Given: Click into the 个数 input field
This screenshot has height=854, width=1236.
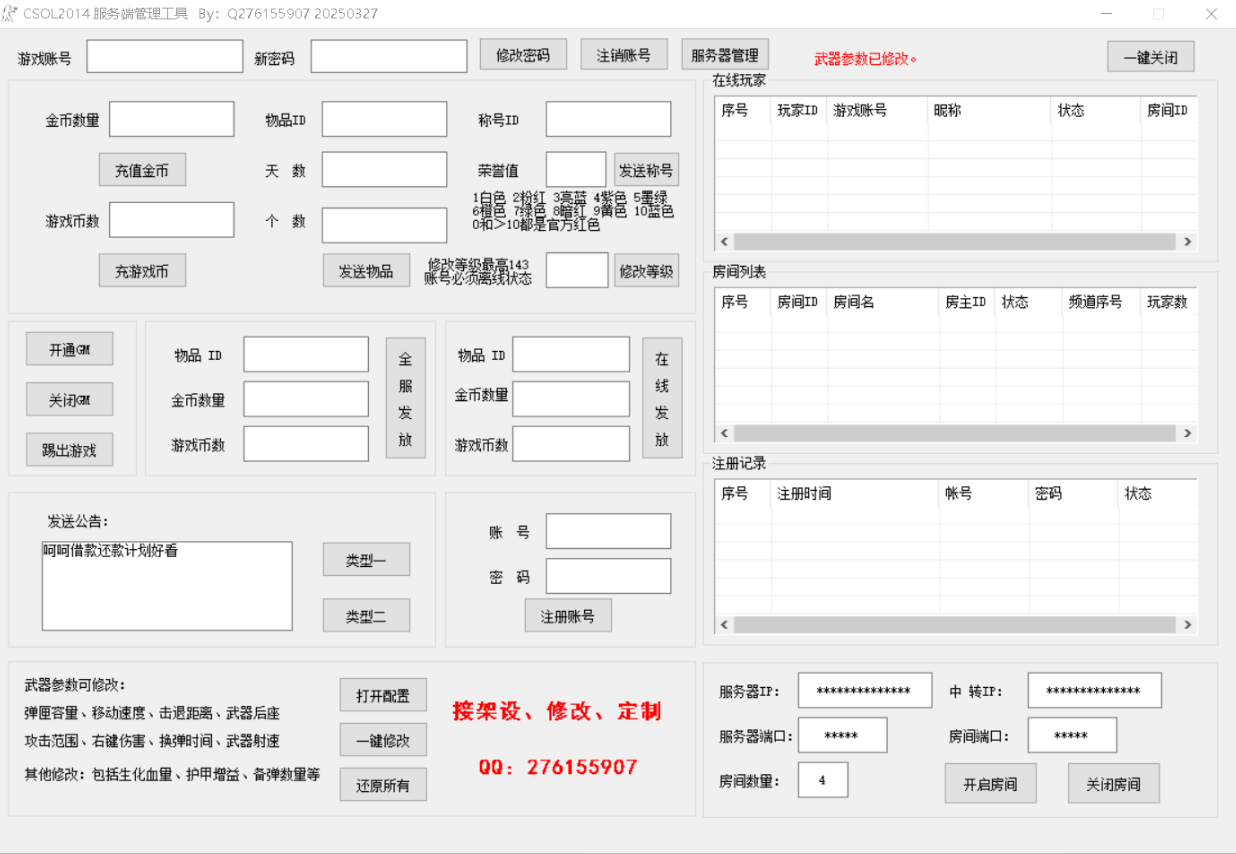Looking at the screenshot, I should point(384,225).
